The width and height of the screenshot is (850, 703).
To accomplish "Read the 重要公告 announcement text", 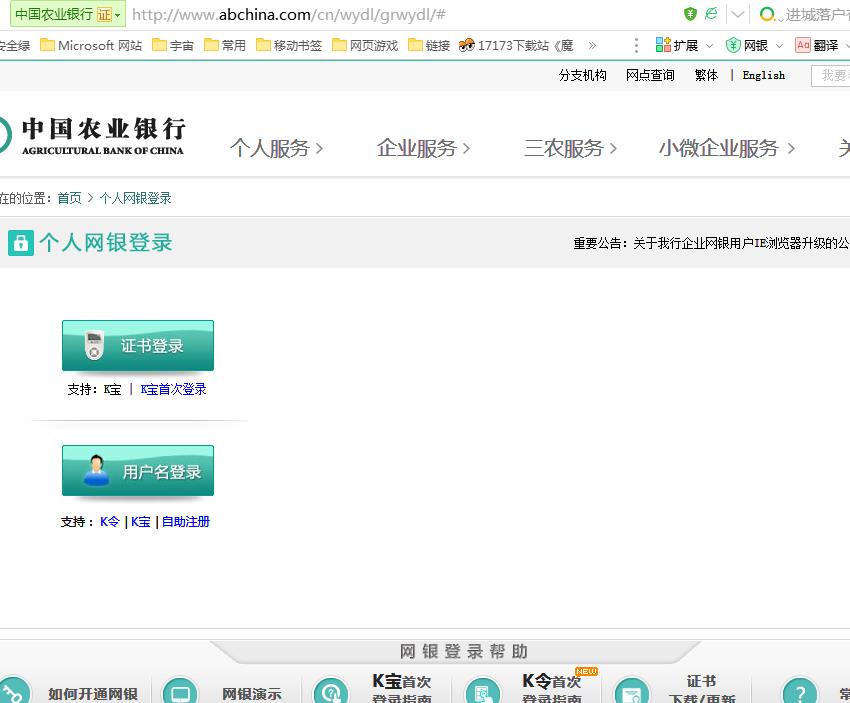I will tap(711, 243).
